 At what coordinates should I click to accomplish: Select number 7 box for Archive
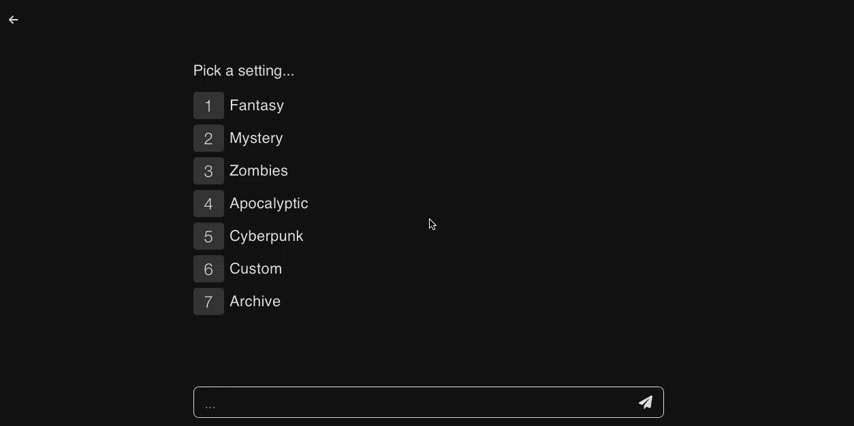[209, 302]
